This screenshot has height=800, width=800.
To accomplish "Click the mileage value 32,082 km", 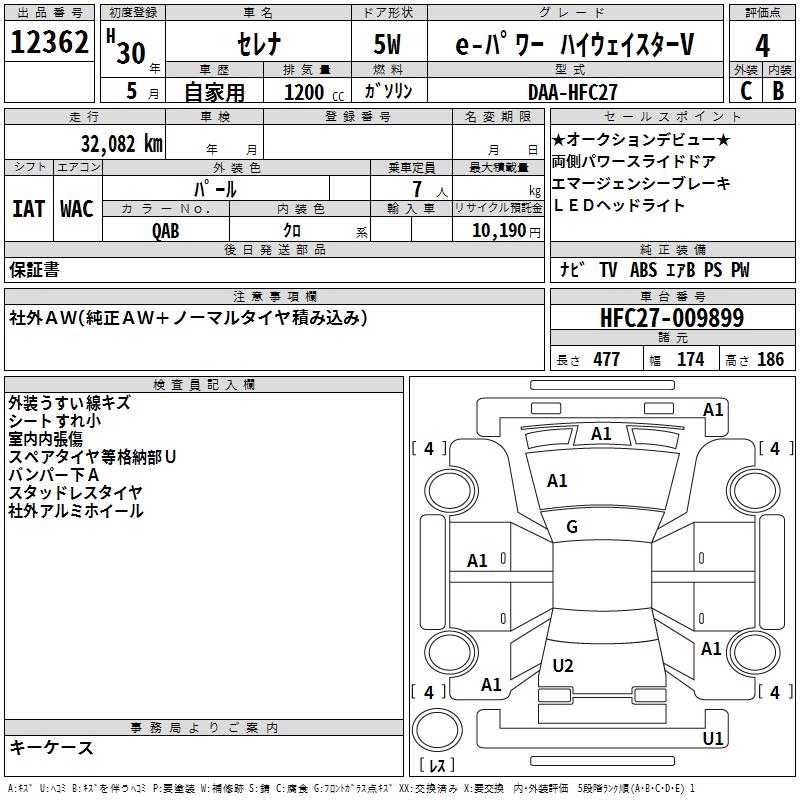I will 122,143.
